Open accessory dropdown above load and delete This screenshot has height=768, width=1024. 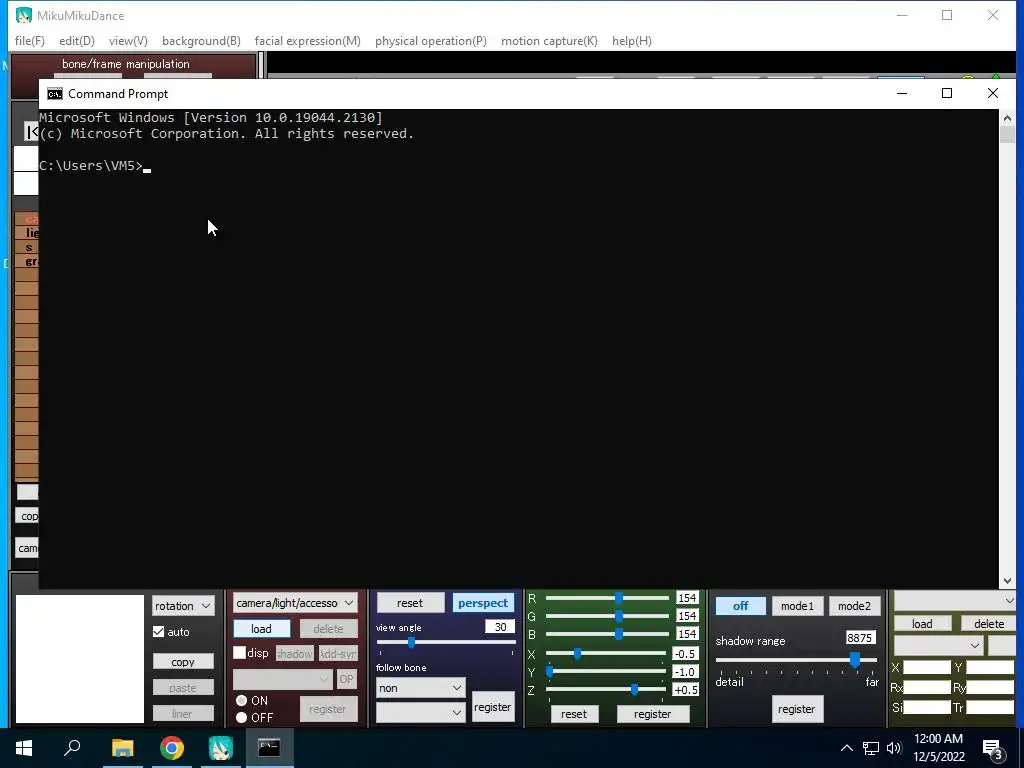(x=954, y=600)
